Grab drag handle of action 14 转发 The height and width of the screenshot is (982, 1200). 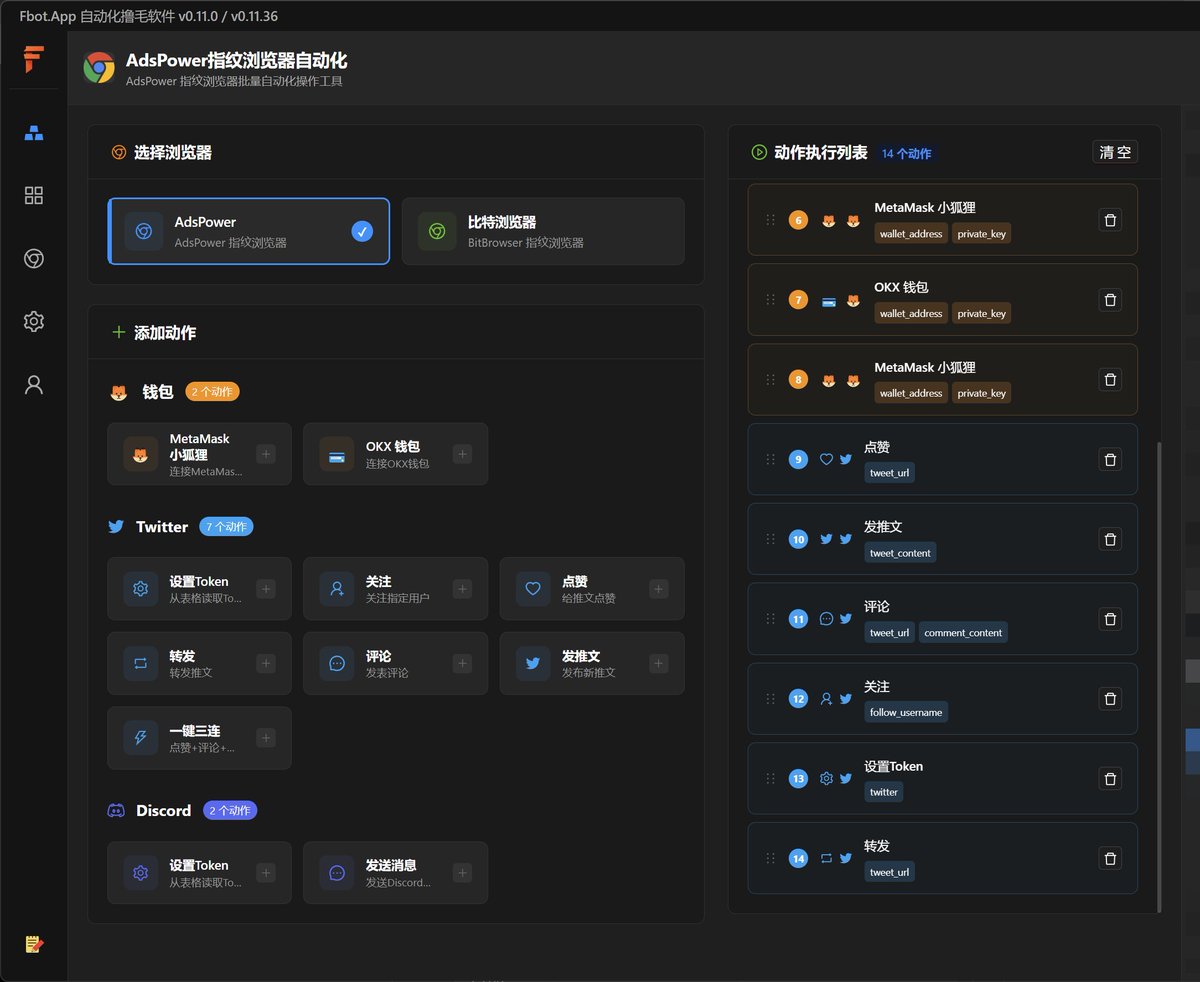click(x=770, y=858)
